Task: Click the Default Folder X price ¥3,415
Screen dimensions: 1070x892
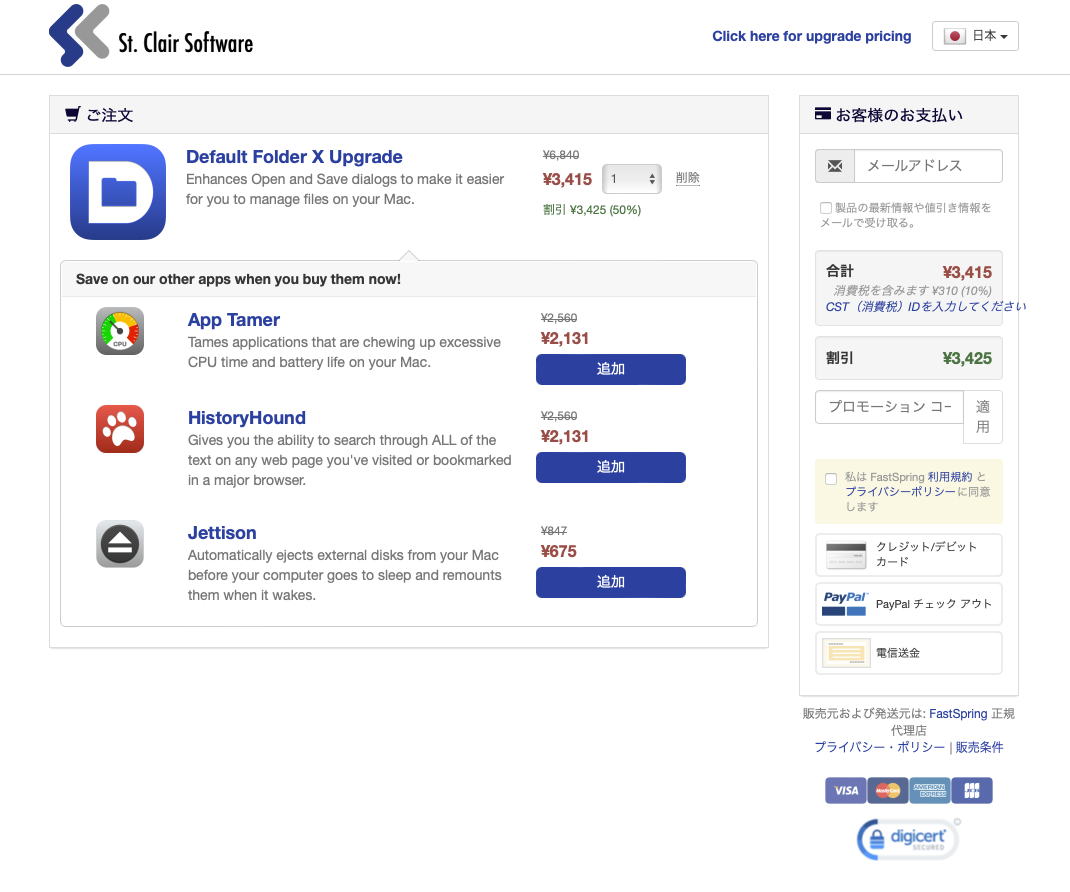Action: [x=567, y=179]
